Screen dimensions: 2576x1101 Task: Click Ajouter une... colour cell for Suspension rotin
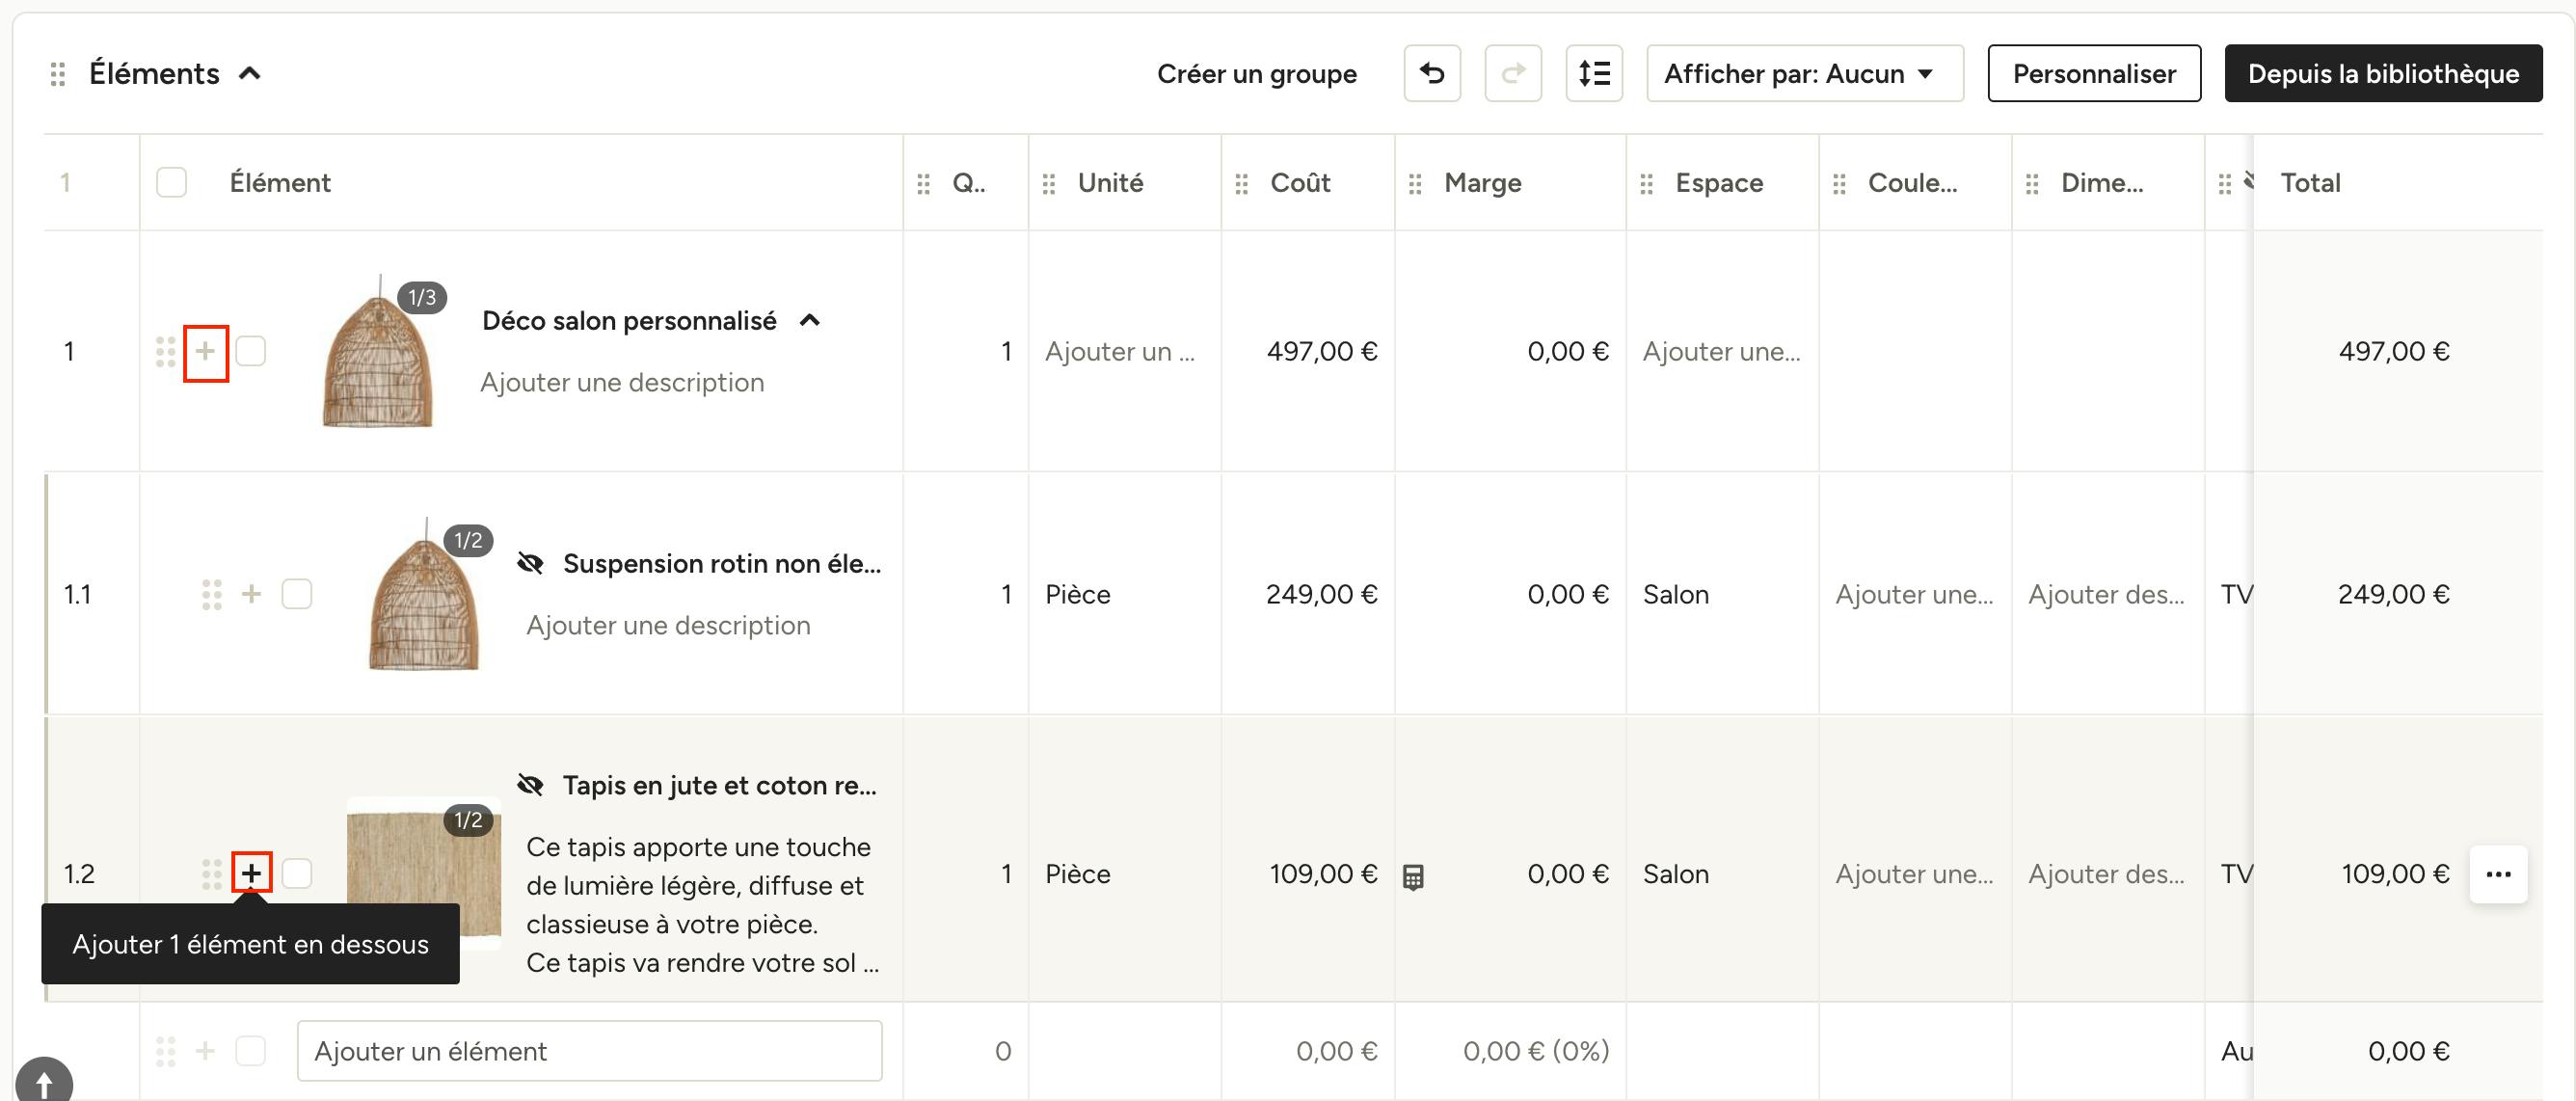point(1914,595)
